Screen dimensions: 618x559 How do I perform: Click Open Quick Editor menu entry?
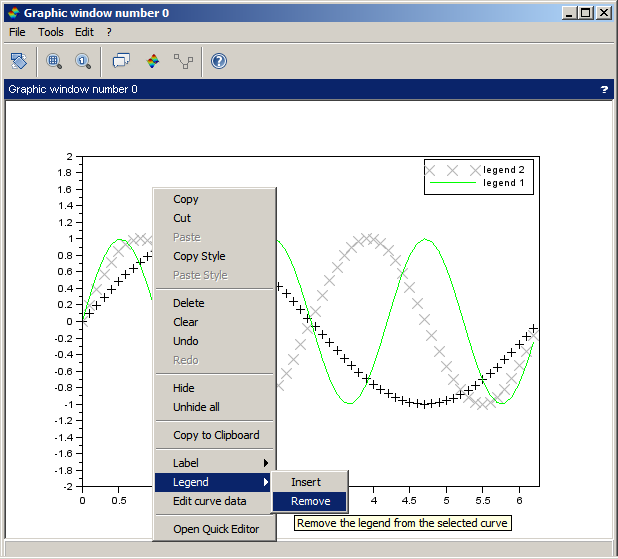(x=216, y=529)
